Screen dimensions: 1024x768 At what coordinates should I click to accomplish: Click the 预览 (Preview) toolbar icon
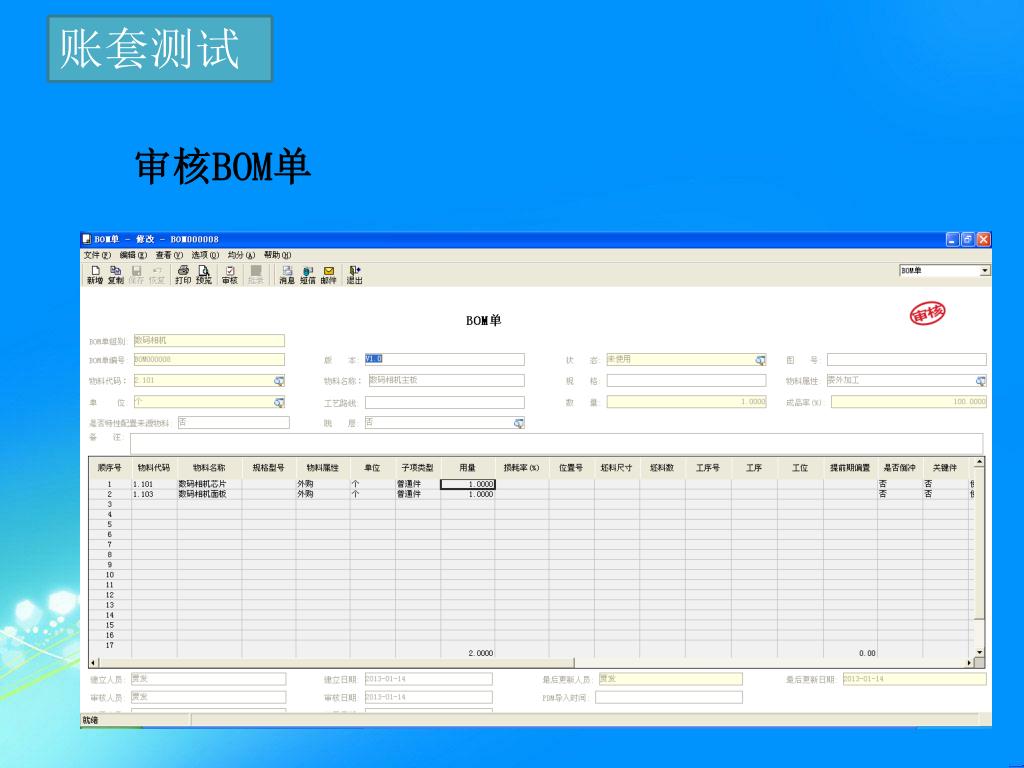click(204, 274)
